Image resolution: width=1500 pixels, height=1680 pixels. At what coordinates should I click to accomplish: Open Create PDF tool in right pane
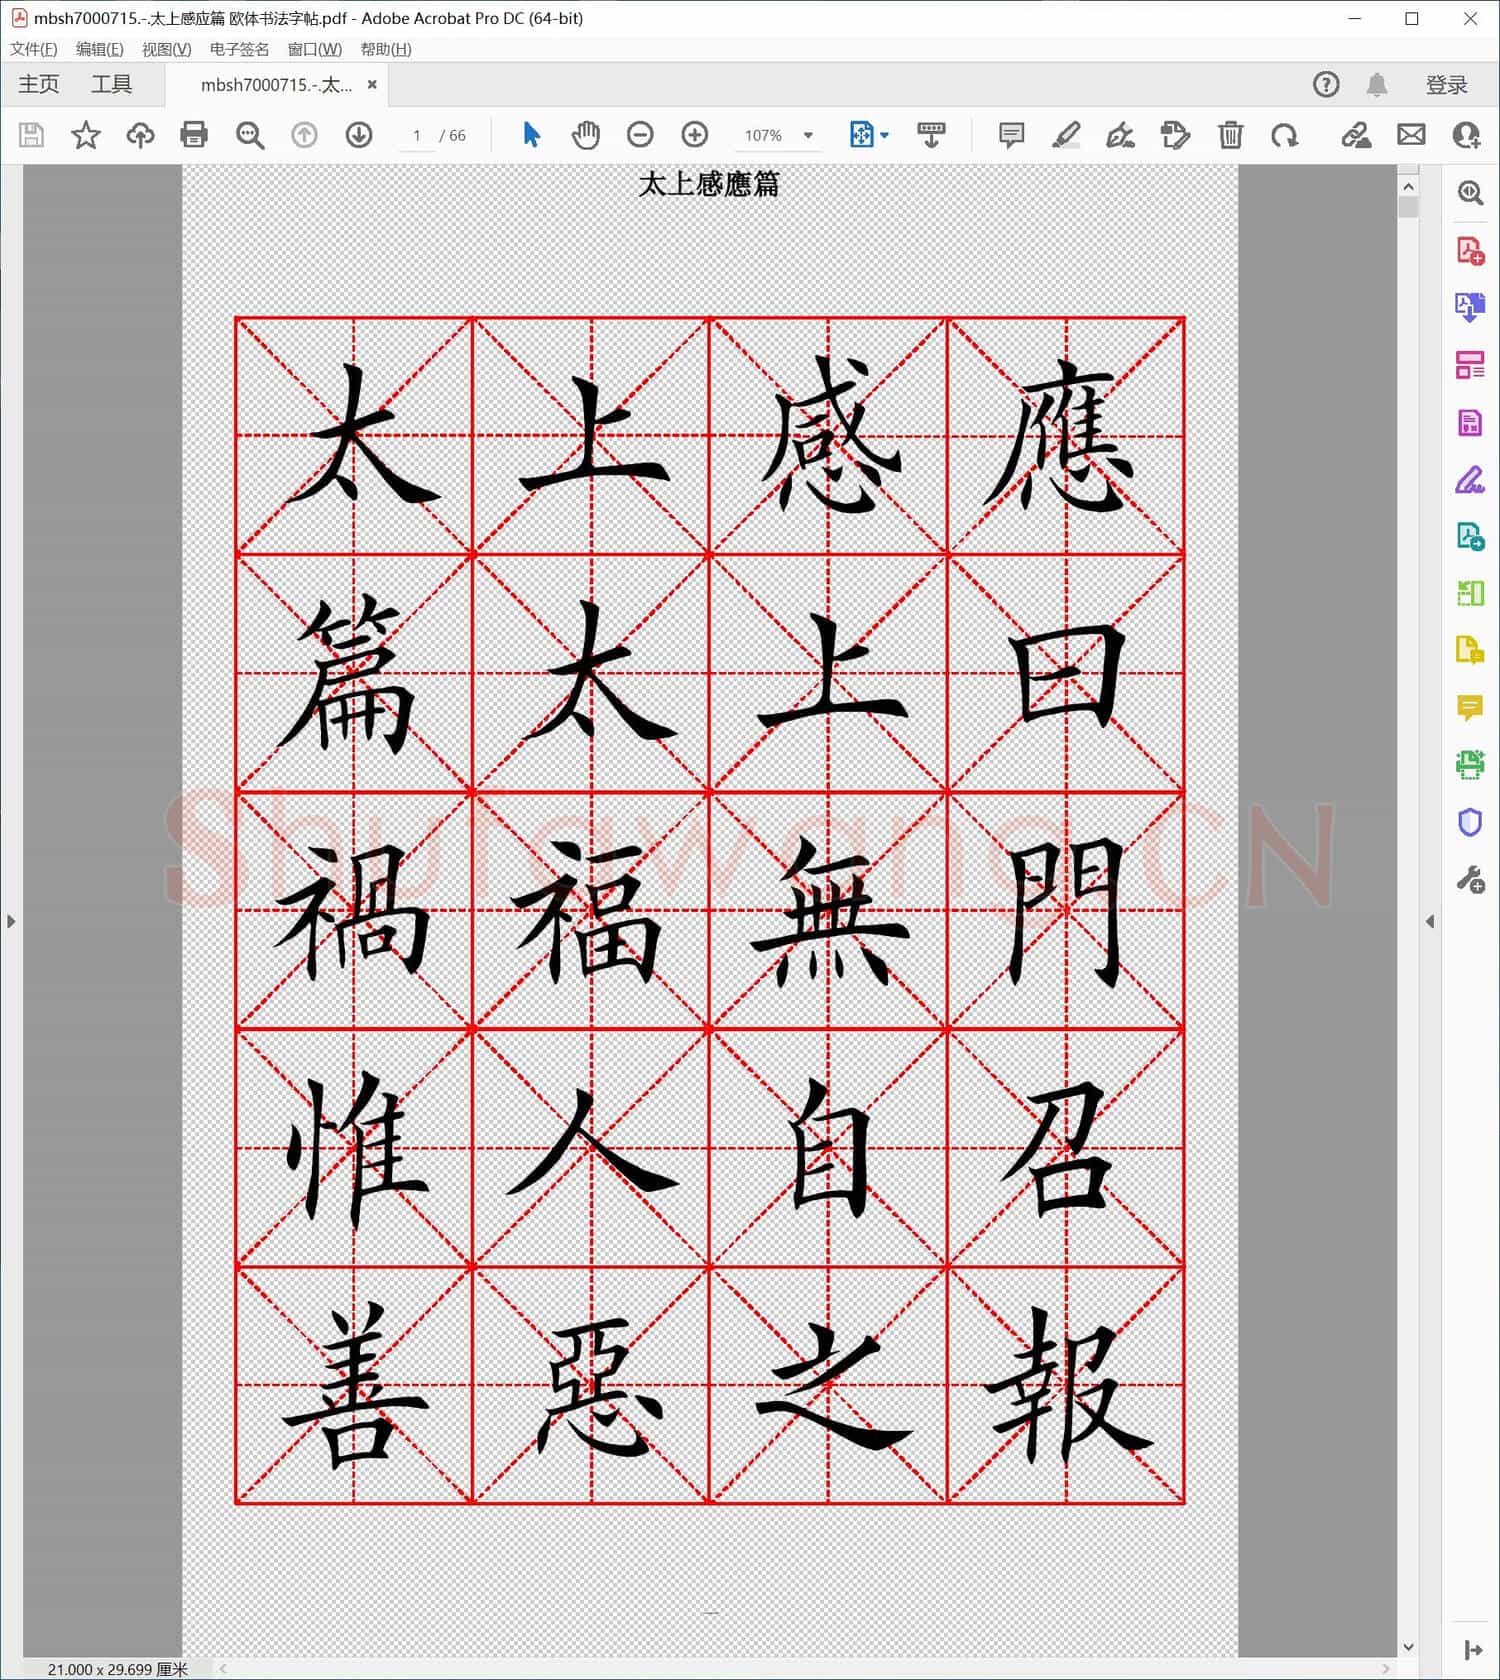[1470, 250]
